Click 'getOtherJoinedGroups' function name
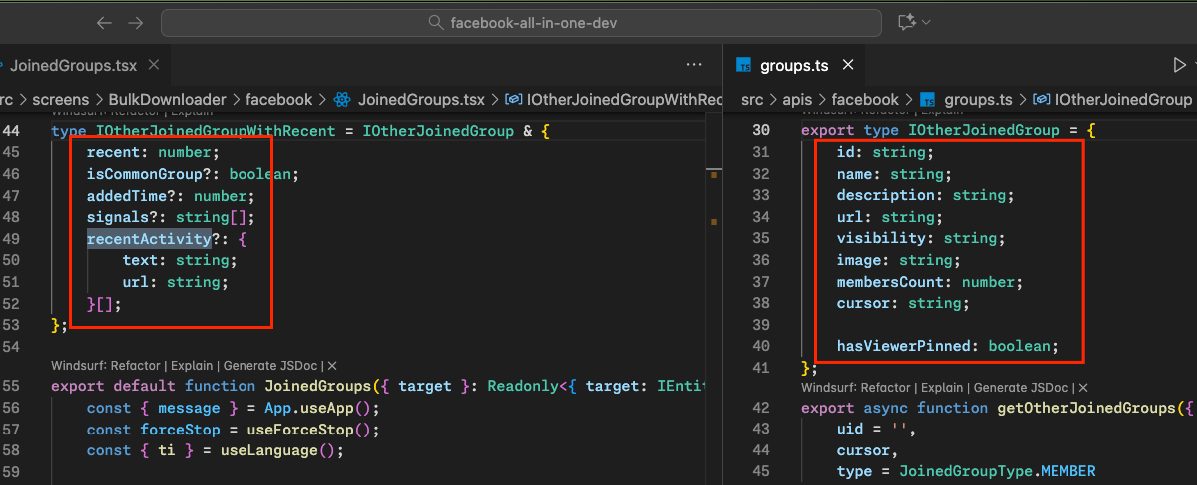This screenshot has width=1197, height=485. 1086,408
